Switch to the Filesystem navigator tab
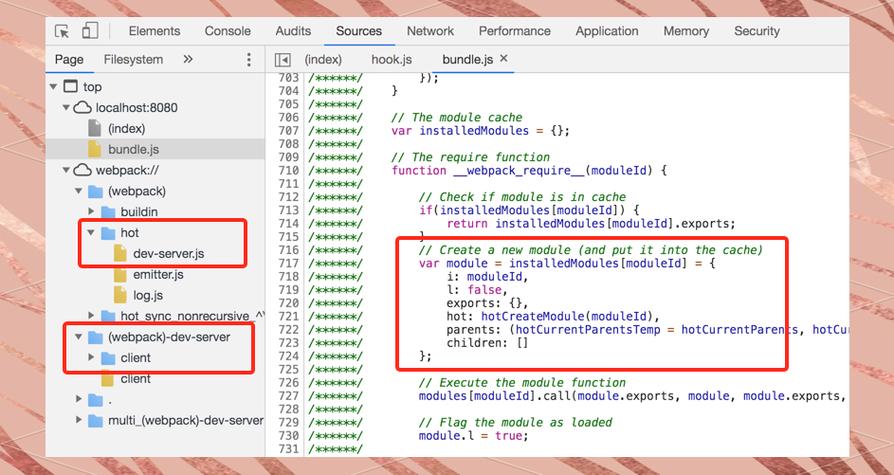 point(133,59)
